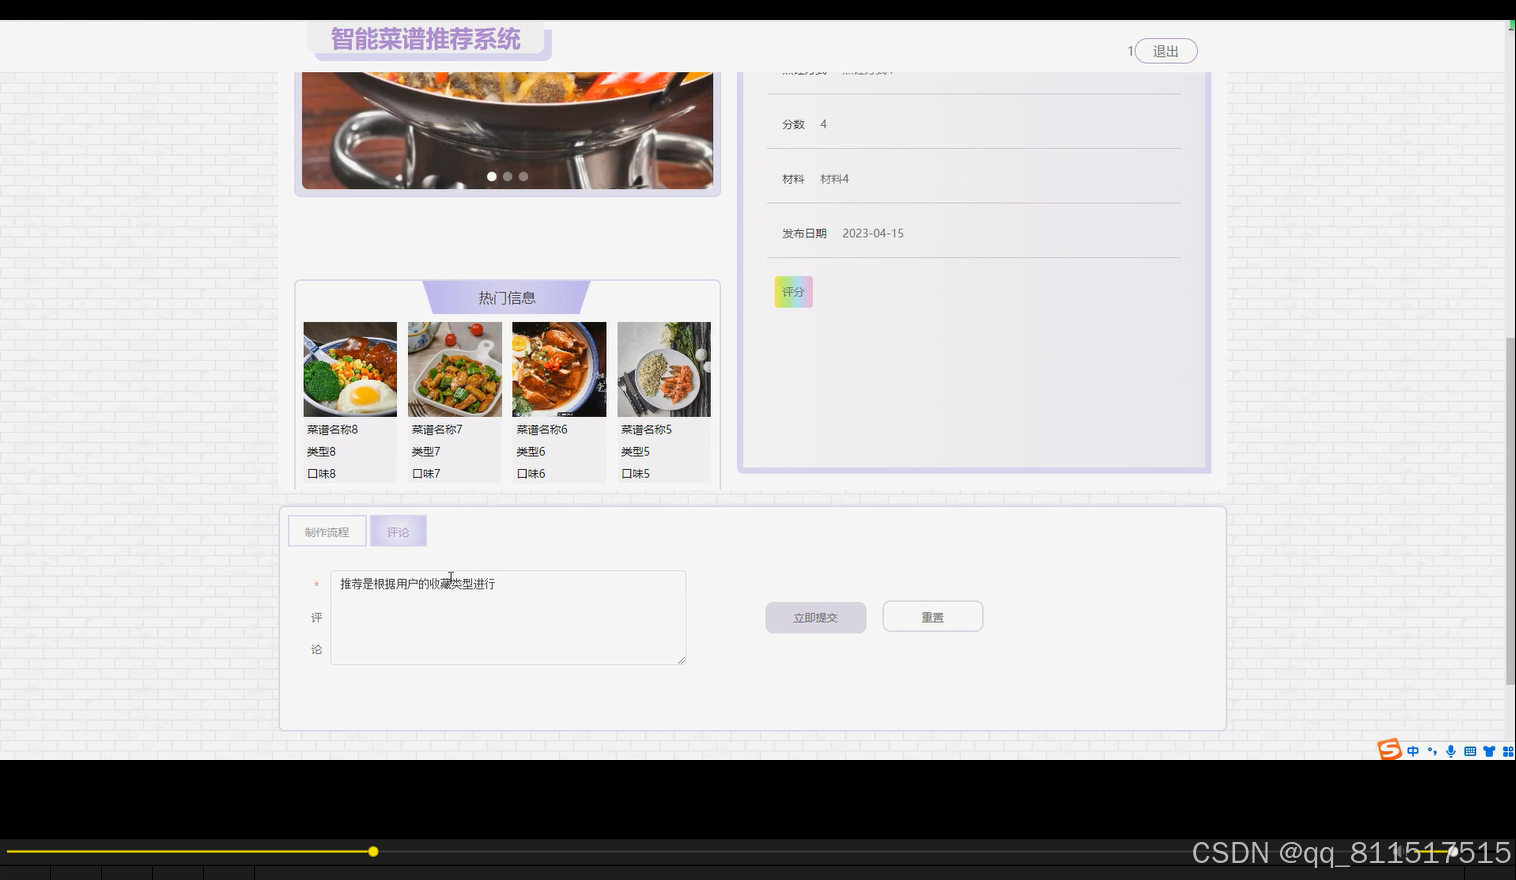
Task: Click the 重置 reset button
Action: click(933, 617)
